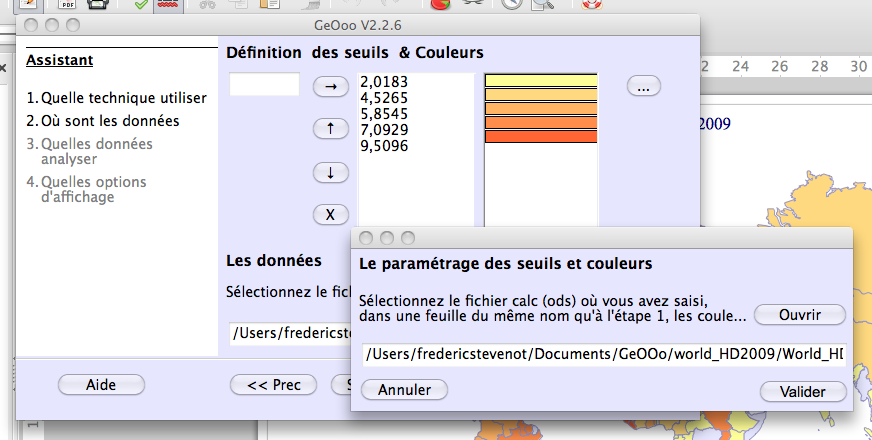Click the up arrow move button
The height and width of the screenshot is (440, 872).
pos(331,128)
